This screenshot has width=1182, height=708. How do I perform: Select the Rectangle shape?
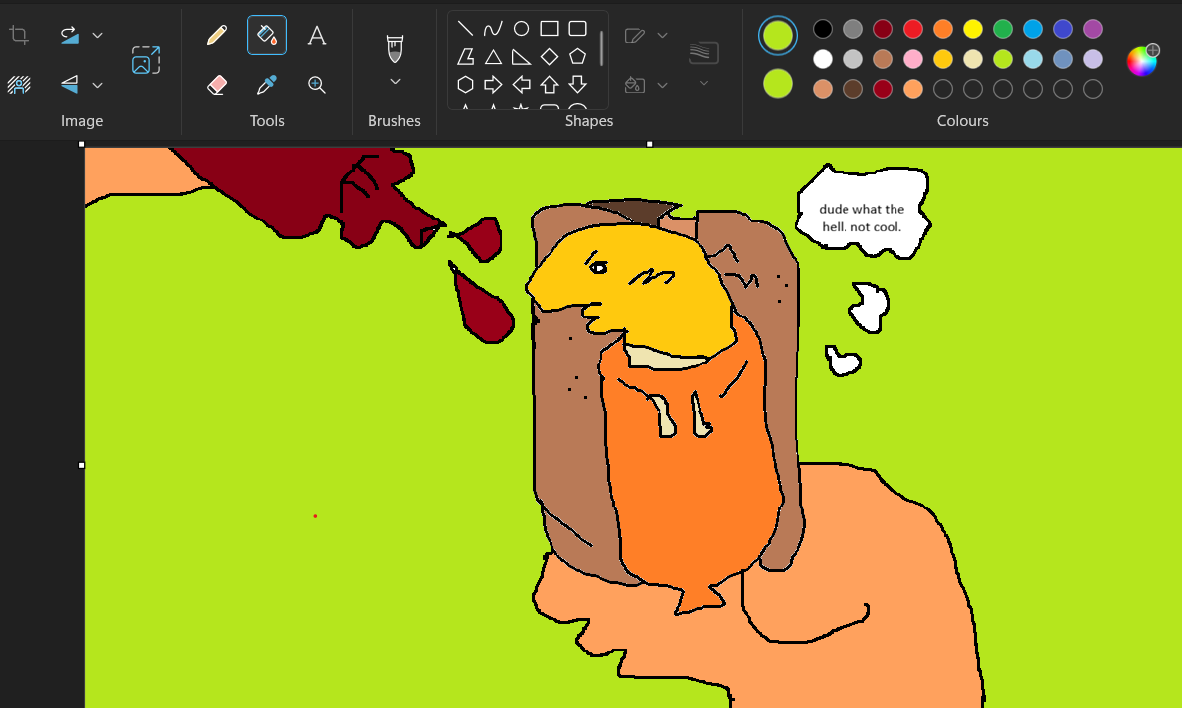pyautogui.click(x=550, y=29)
